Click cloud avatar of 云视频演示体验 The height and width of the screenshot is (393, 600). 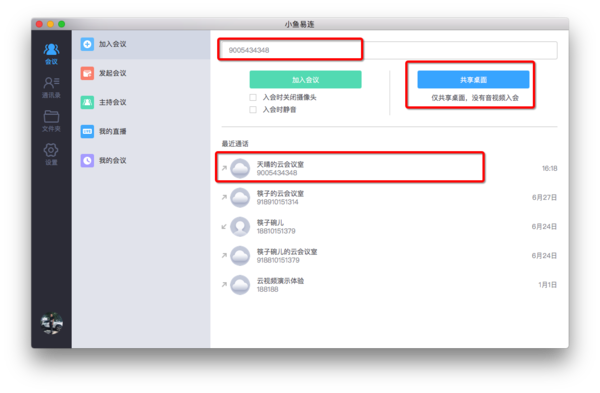pyautogui.click(x=240, y=285)
